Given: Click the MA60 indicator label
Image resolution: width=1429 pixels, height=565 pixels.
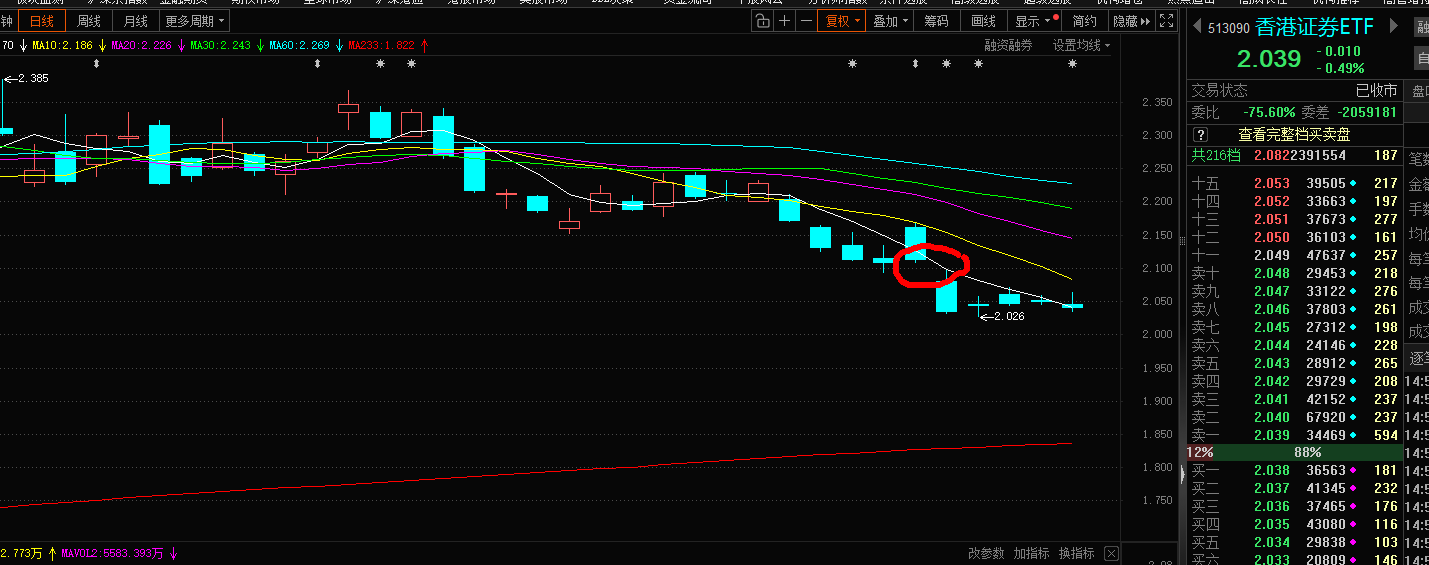Looking at the screenshot, I should click(299, 45).
